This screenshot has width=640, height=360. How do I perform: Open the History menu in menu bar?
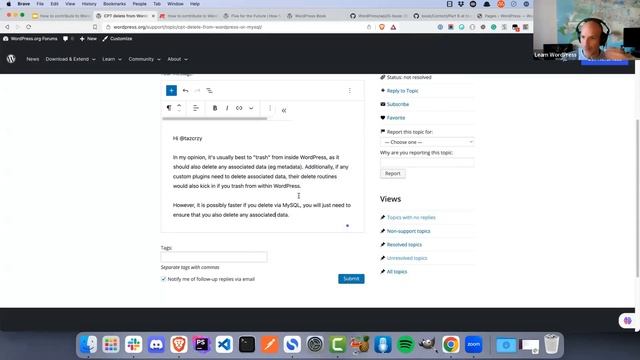tap(89, 4)
